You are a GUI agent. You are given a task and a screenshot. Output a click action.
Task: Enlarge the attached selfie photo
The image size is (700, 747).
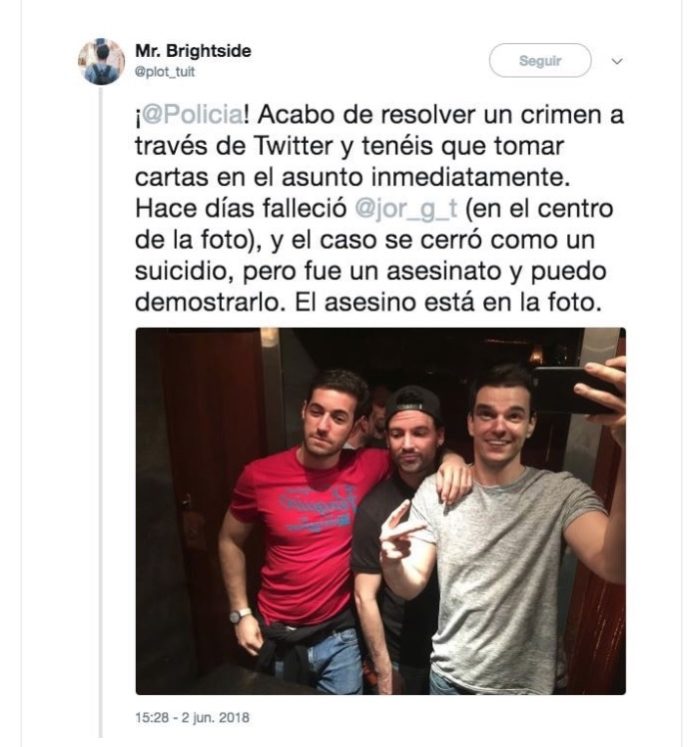[x=380, y=511]
